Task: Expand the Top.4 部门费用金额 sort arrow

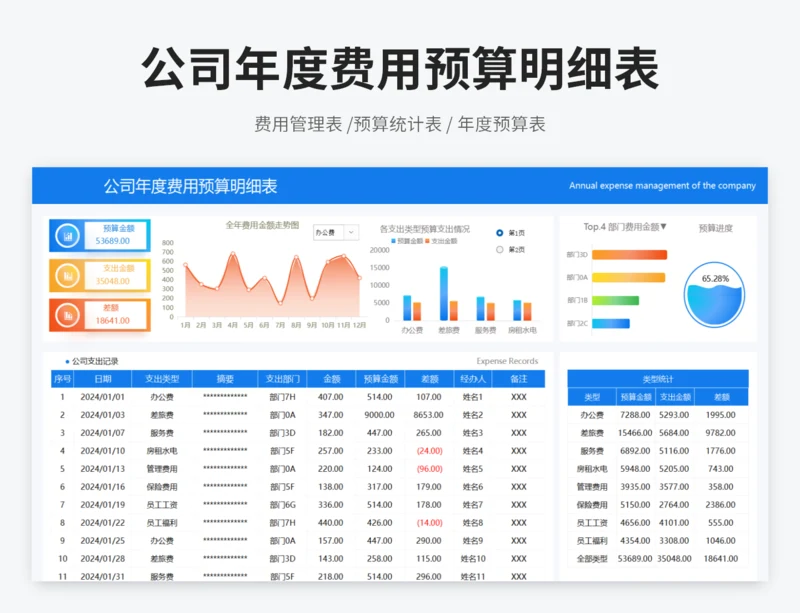Action: pyautogui.click(x=663, y=227)
